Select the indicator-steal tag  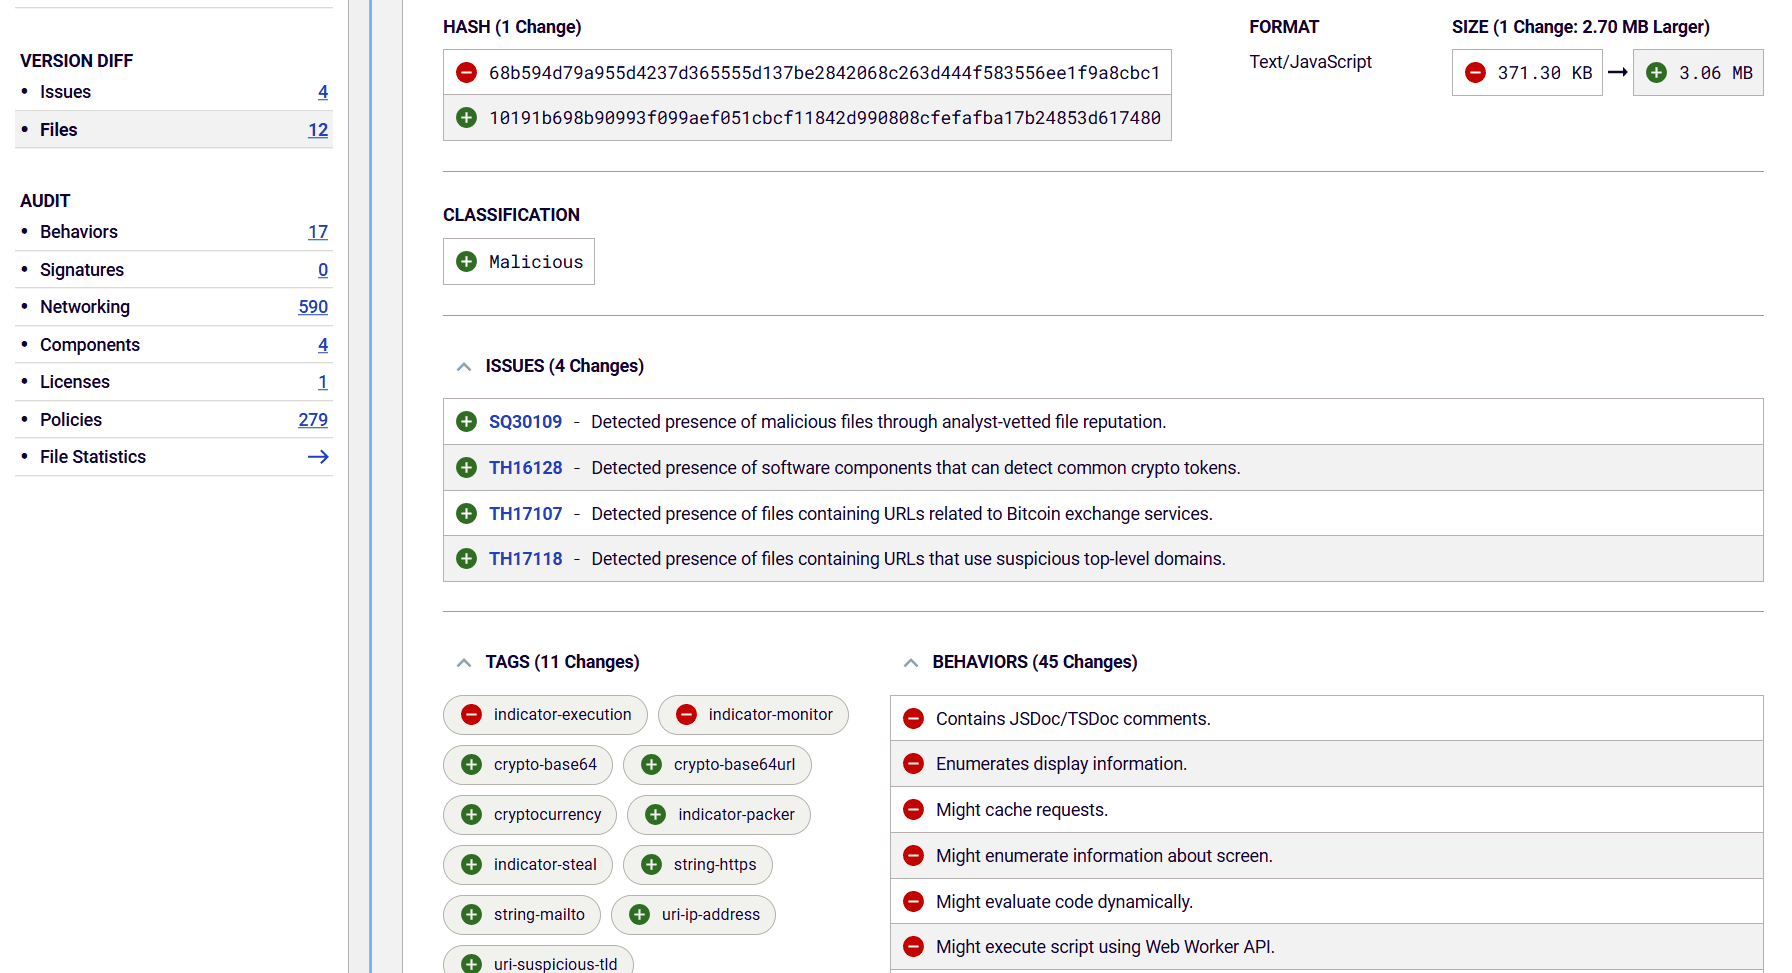pyautogui.click(x=544, y=865)
